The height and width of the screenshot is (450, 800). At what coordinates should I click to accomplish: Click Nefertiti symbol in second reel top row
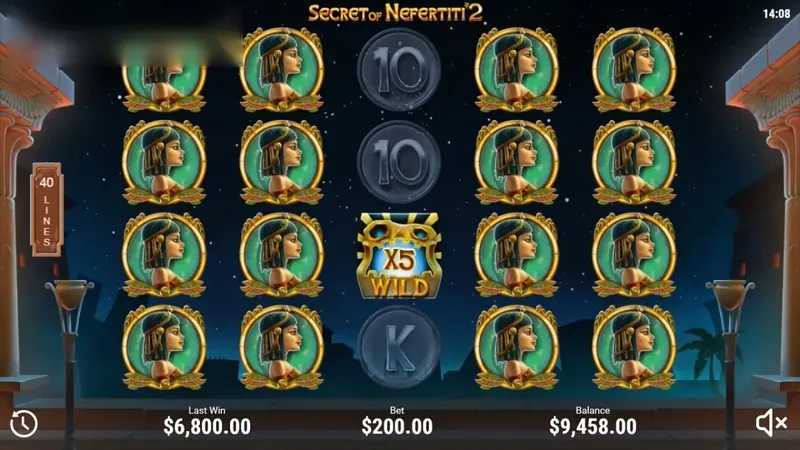(x=282, y=70)
